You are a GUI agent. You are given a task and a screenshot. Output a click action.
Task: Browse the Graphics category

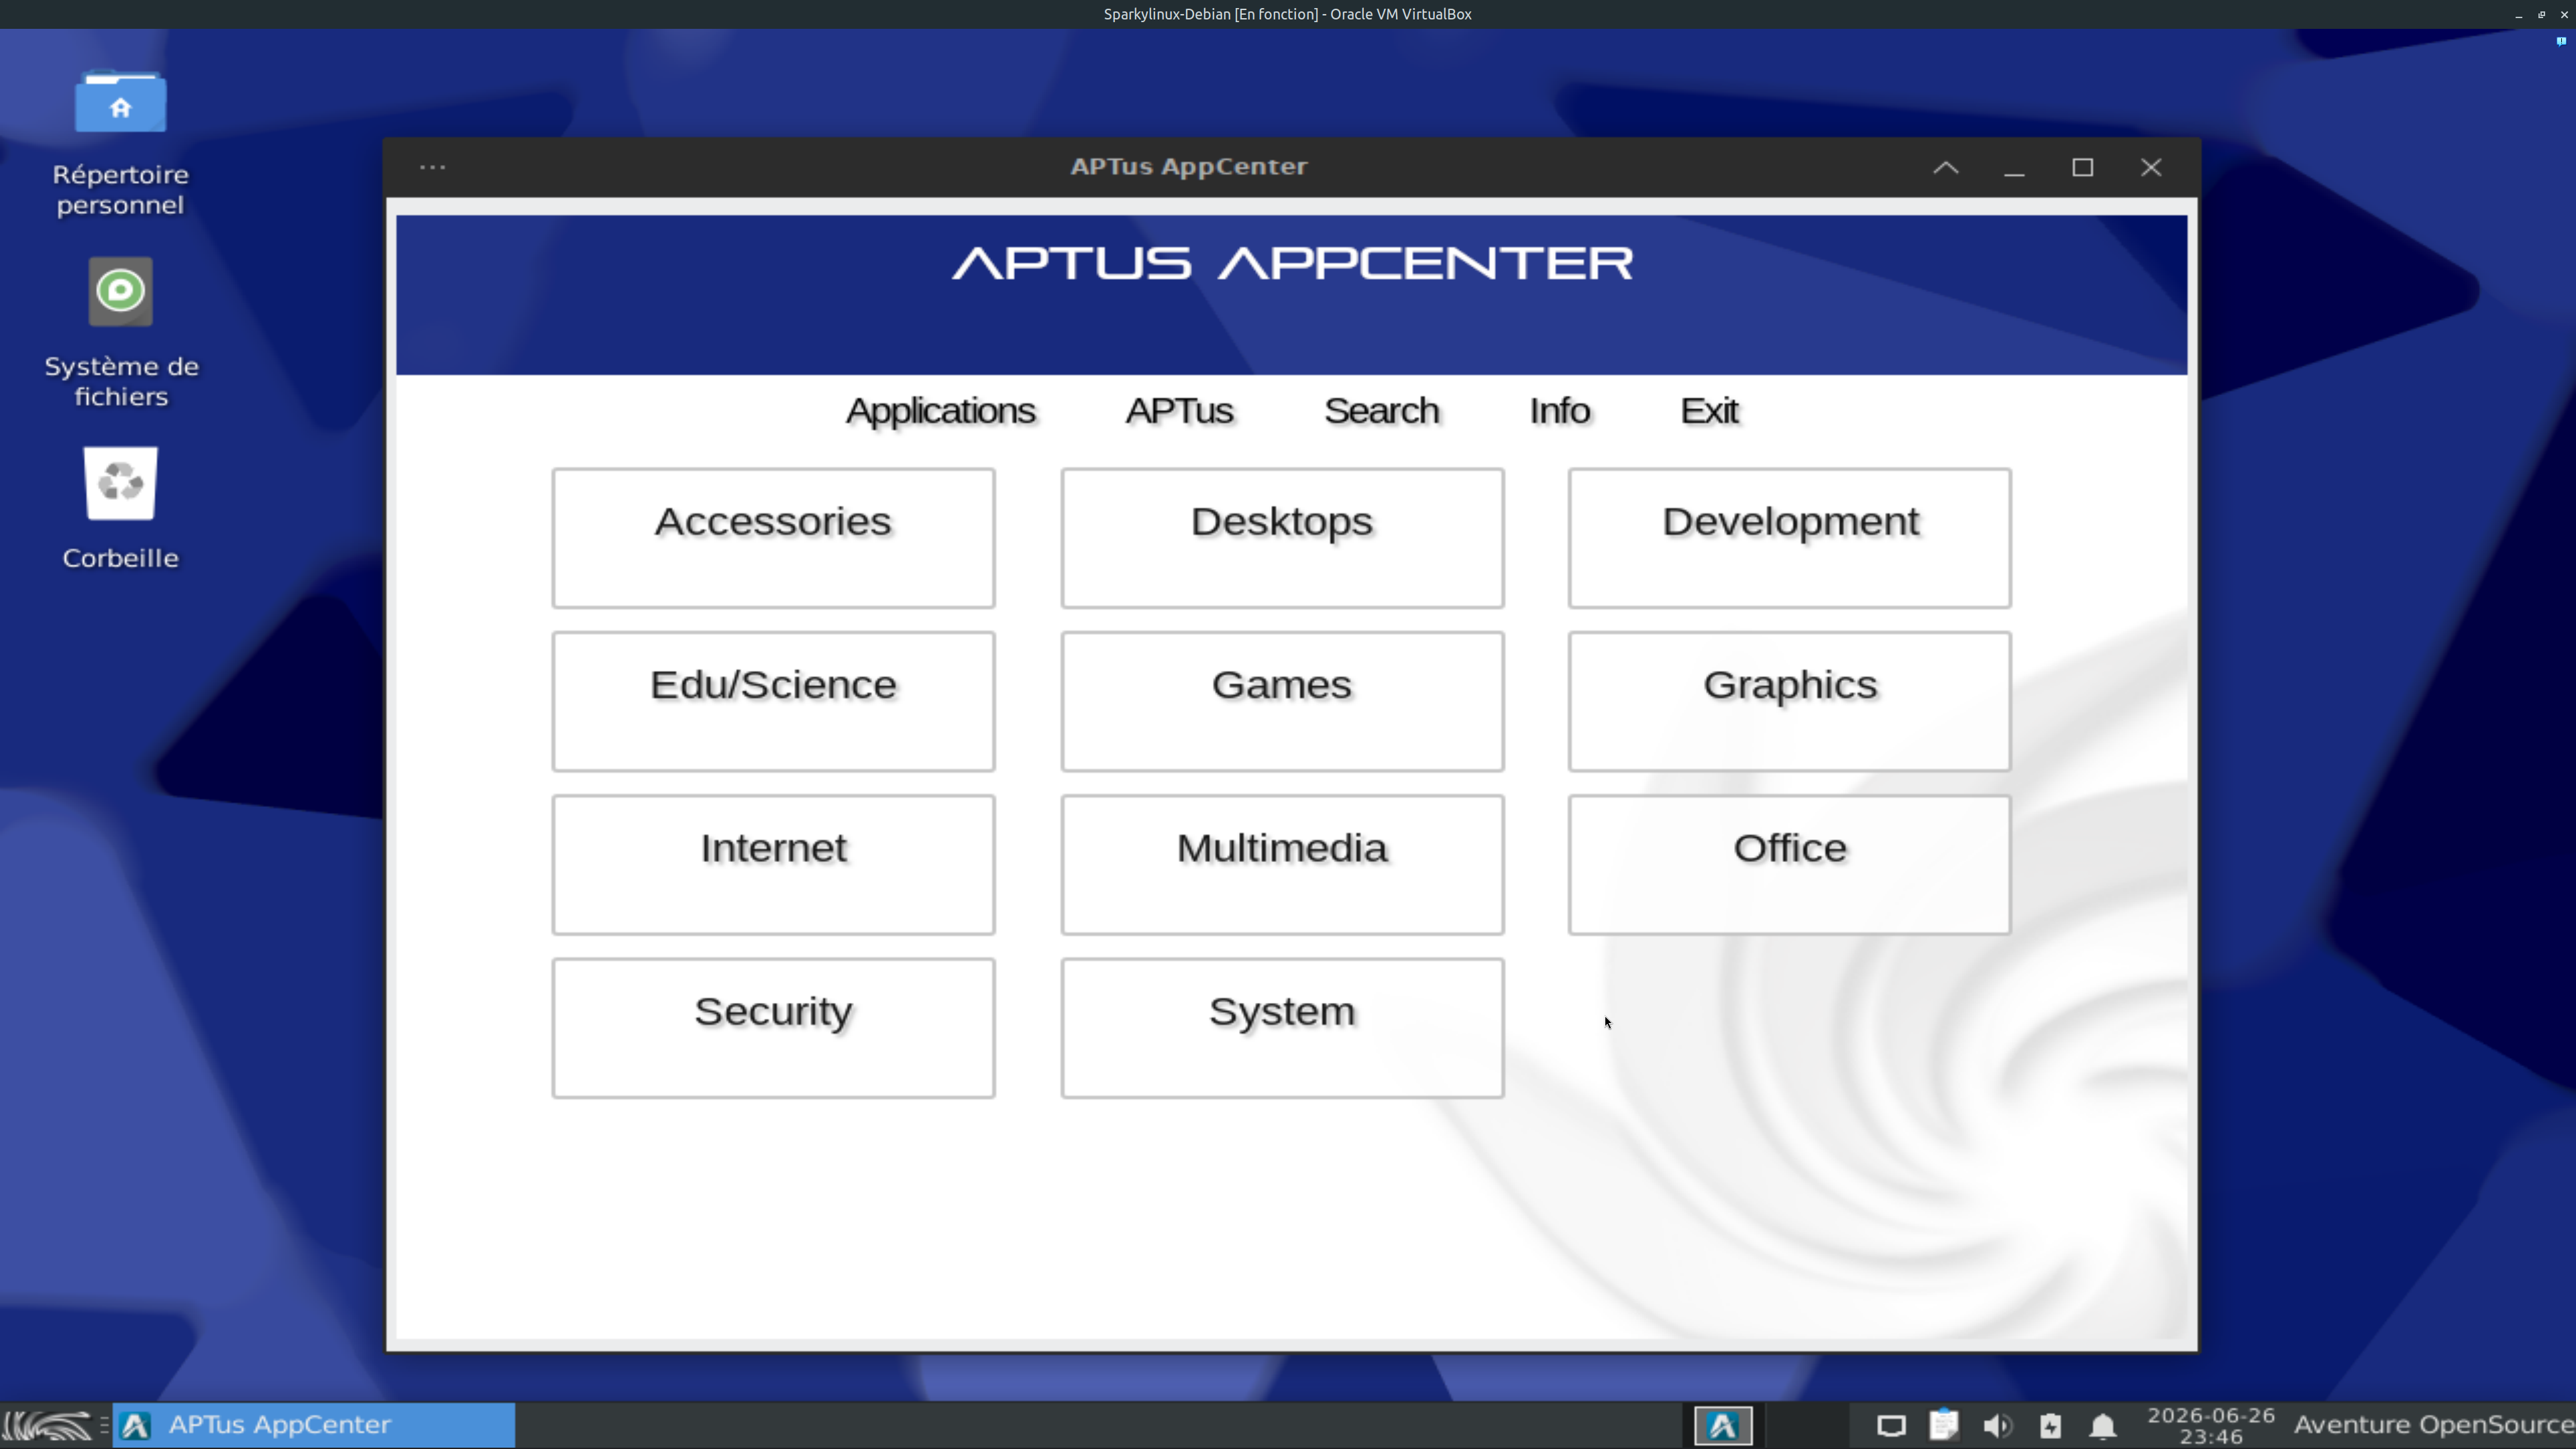coord(1789,701)
